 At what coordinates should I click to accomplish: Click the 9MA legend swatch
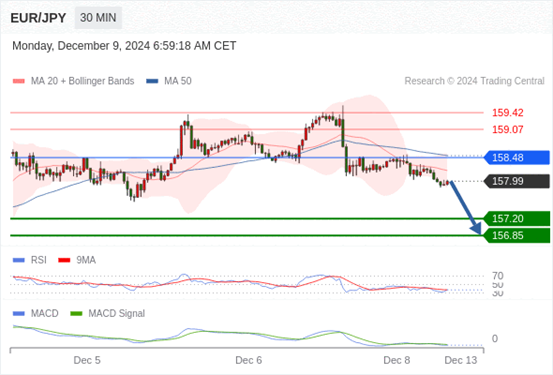point(64,260)
